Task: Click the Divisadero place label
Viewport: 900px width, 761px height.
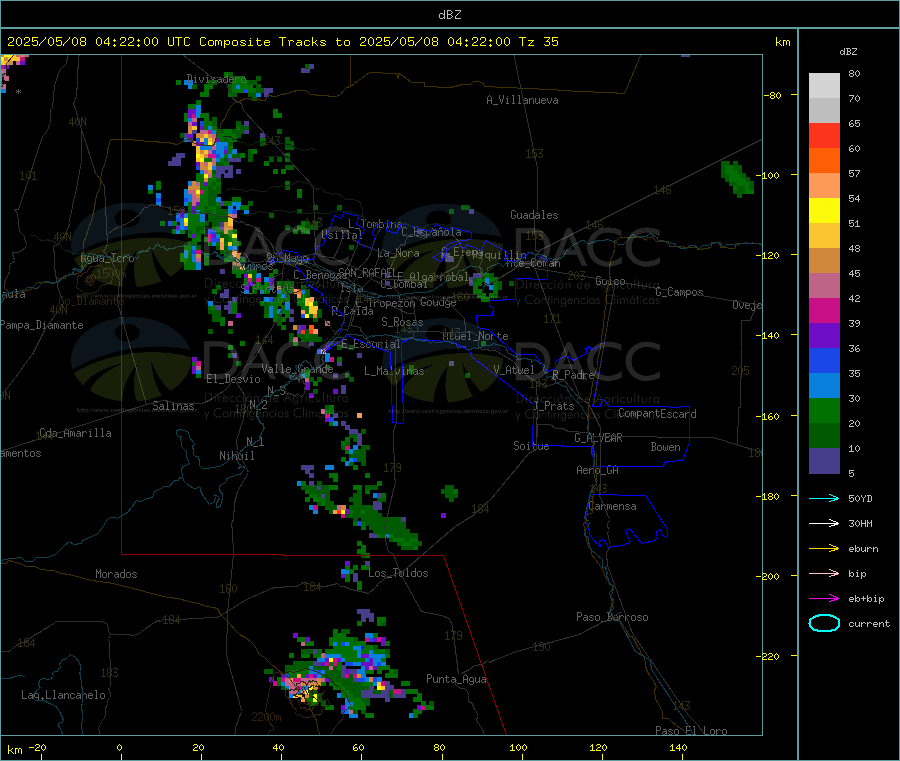Action: coord(216,79)
